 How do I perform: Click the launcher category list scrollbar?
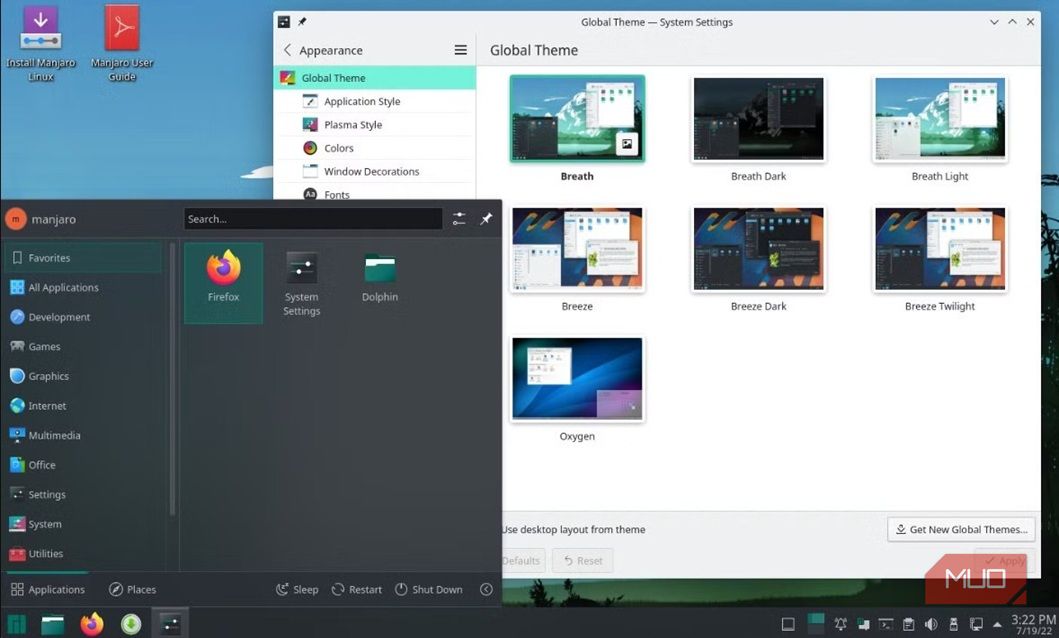[x=172, y=379]
